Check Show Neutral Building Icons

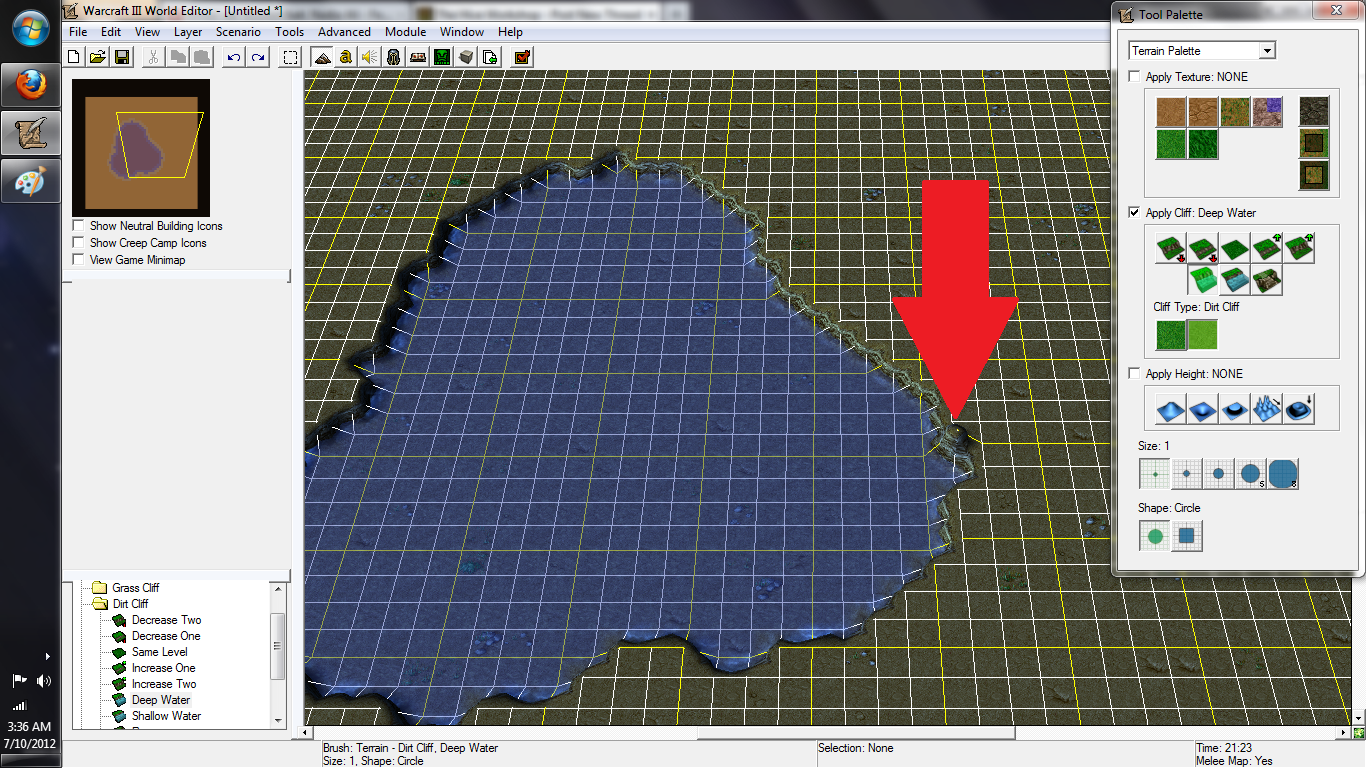(x=78, y=226)
